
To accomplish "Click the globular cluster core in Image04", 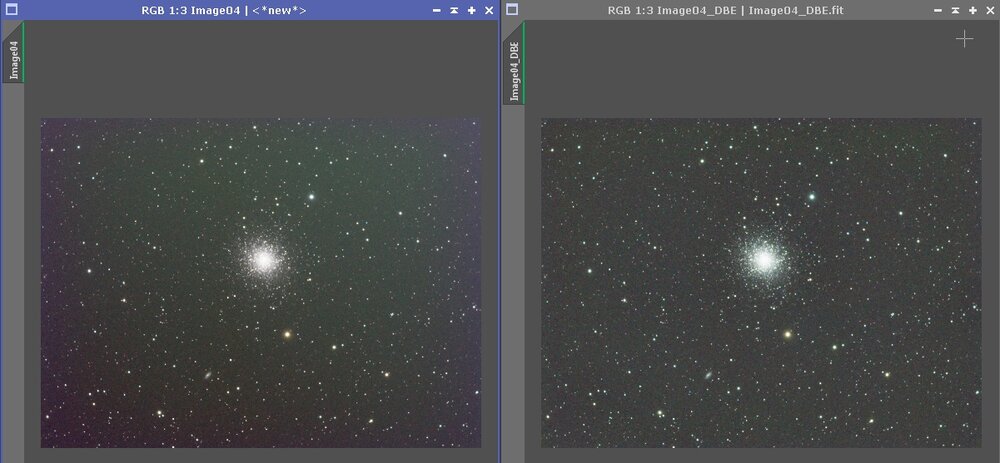I will [263, 259].
